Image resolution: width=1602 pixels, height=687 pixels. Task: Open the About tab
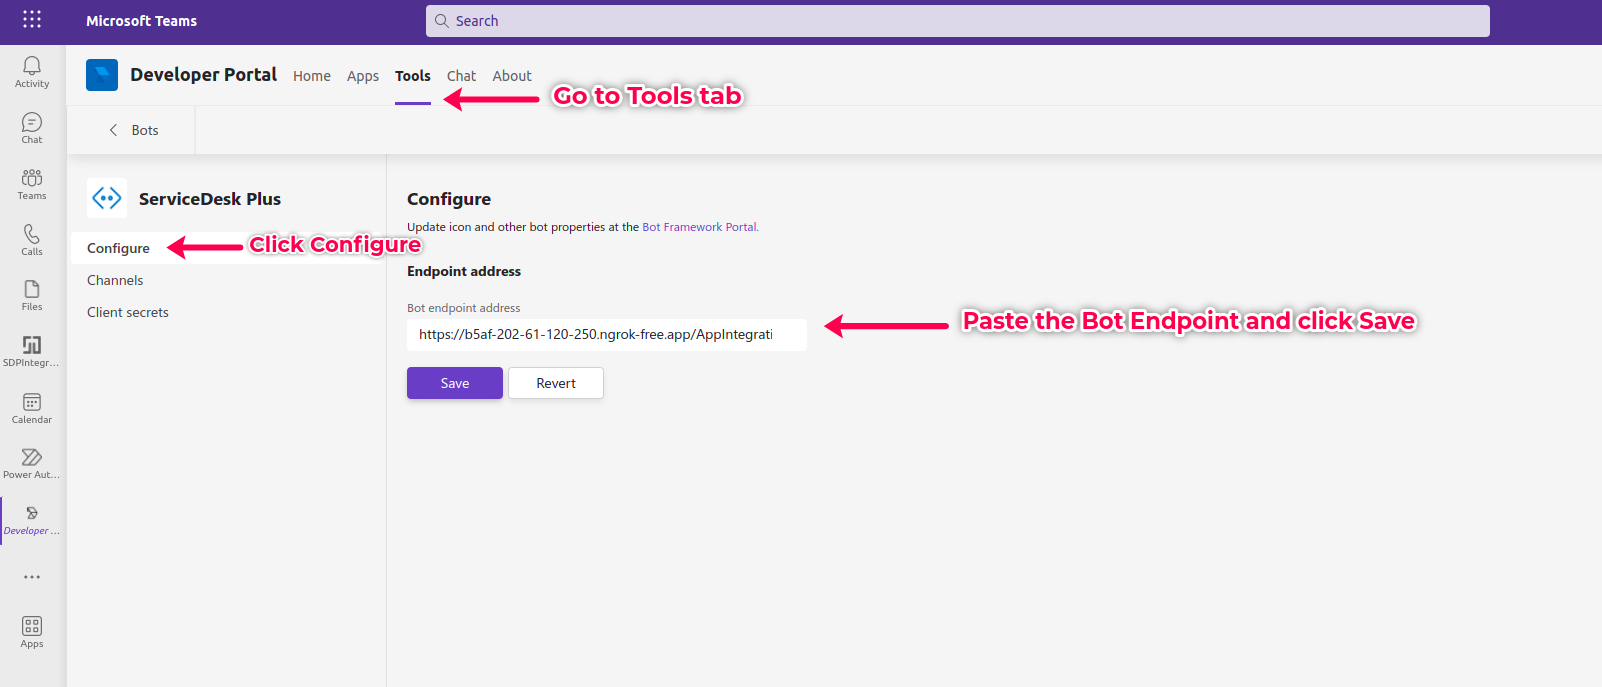tap(512, 76)
